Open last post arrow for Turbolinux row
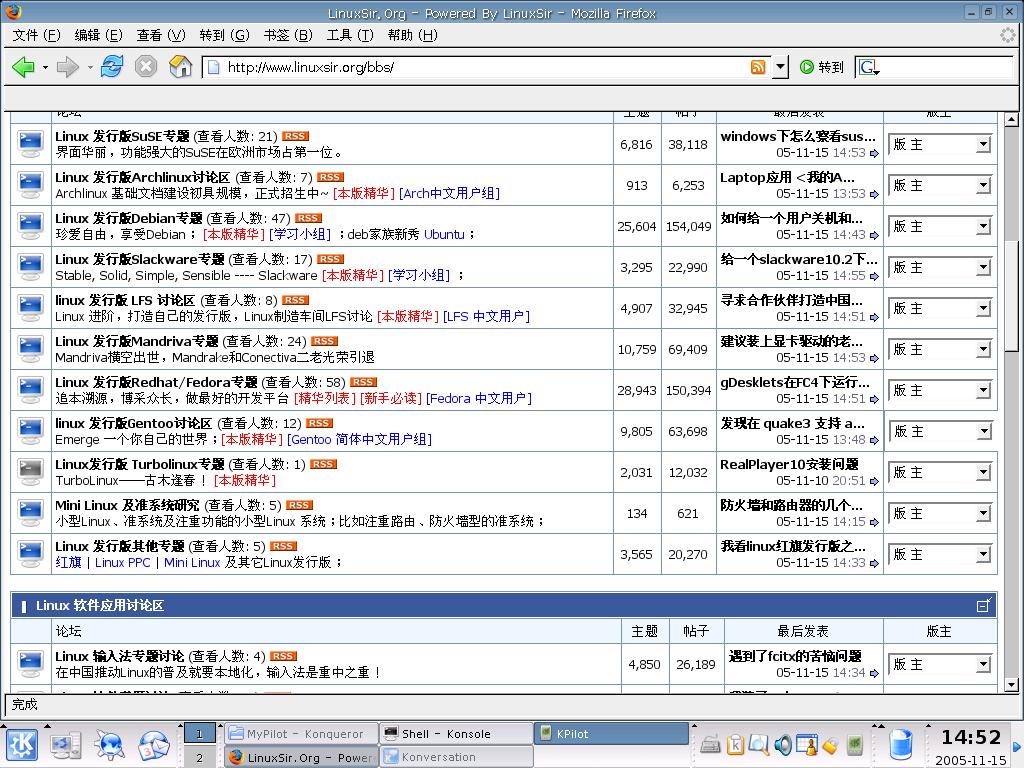Image resolution: width=1024 pixels, height=768 pixels. (x=874, y=481)
